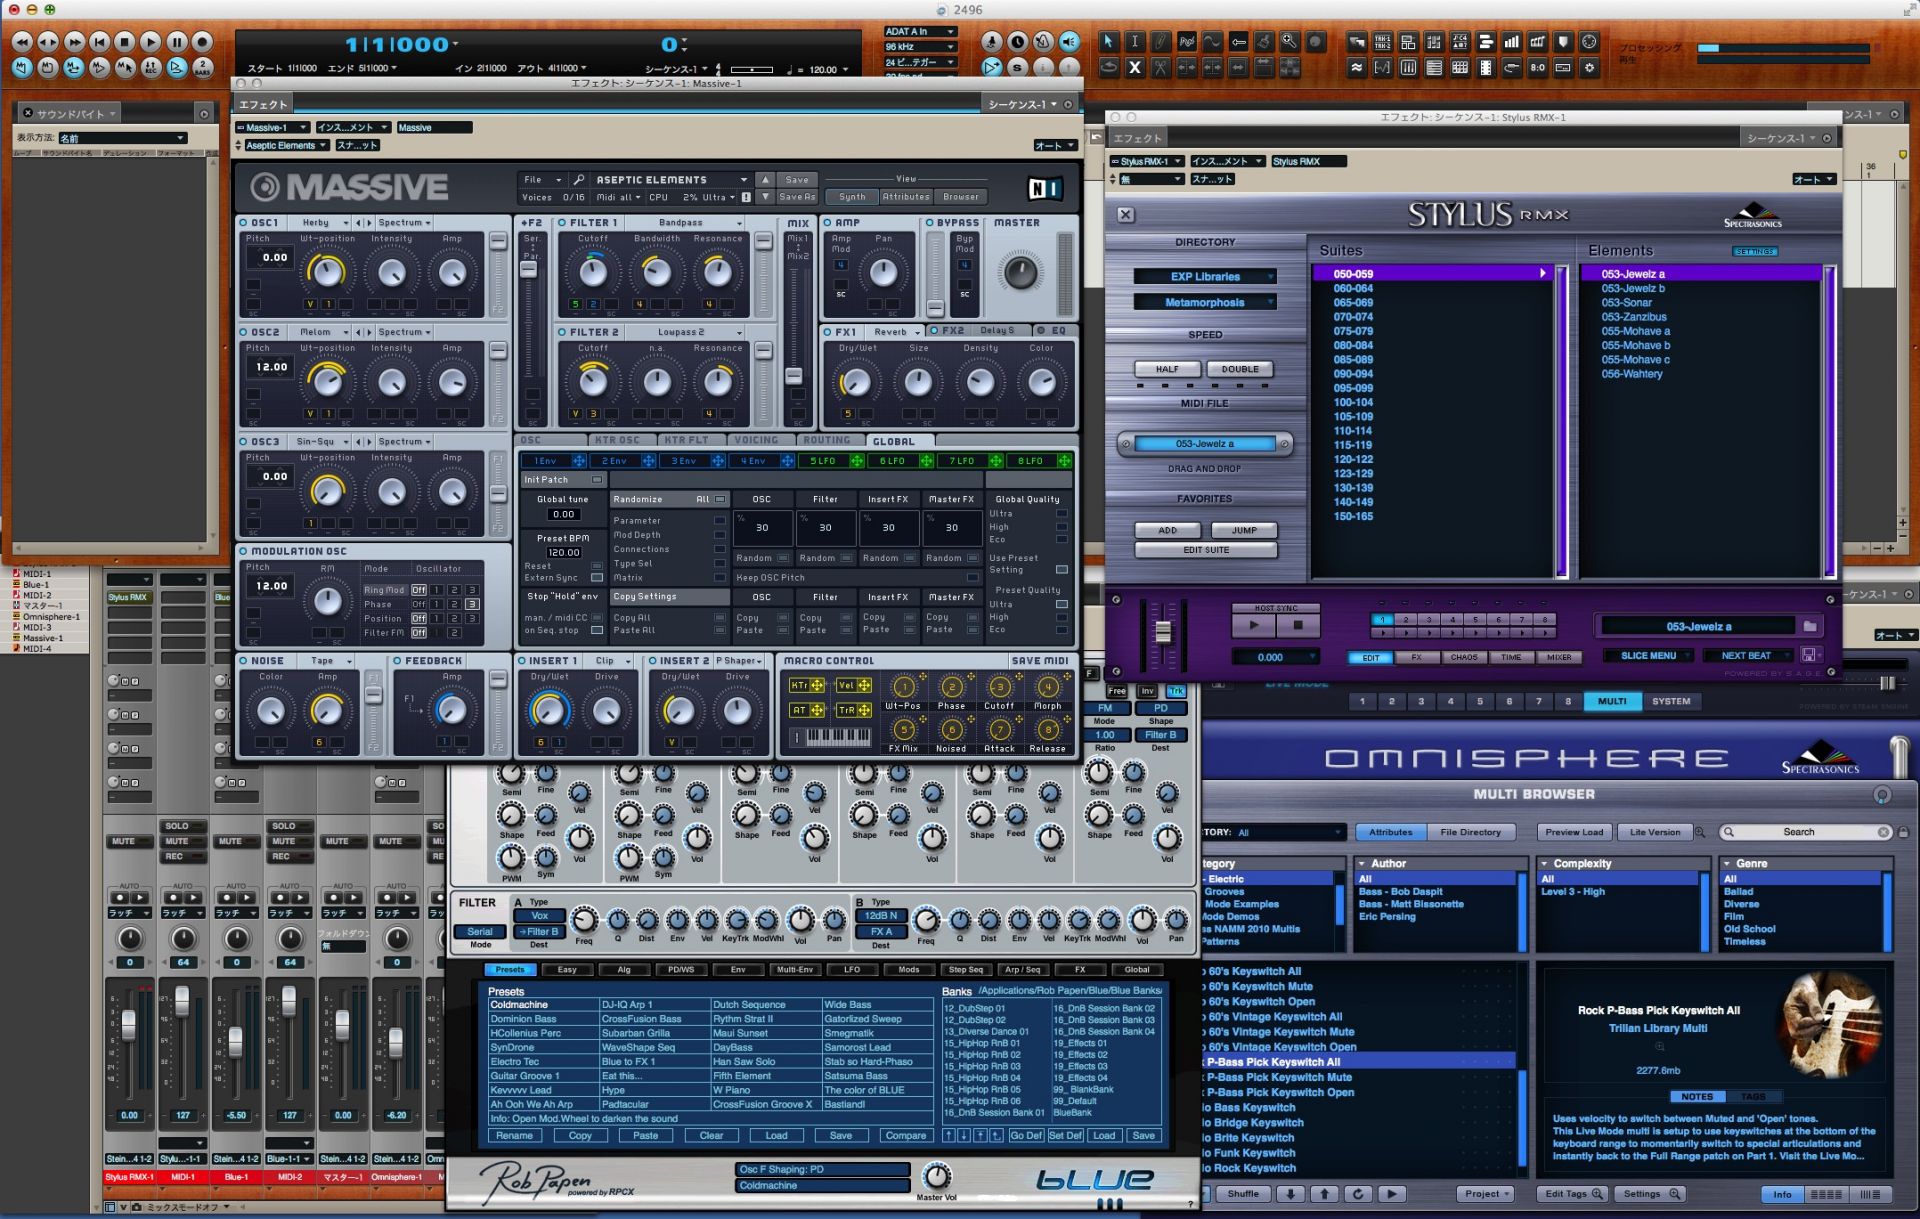
Task: Toggle MUTE on Stylus RMX-1 mixer channel
Action: point(123,841)
